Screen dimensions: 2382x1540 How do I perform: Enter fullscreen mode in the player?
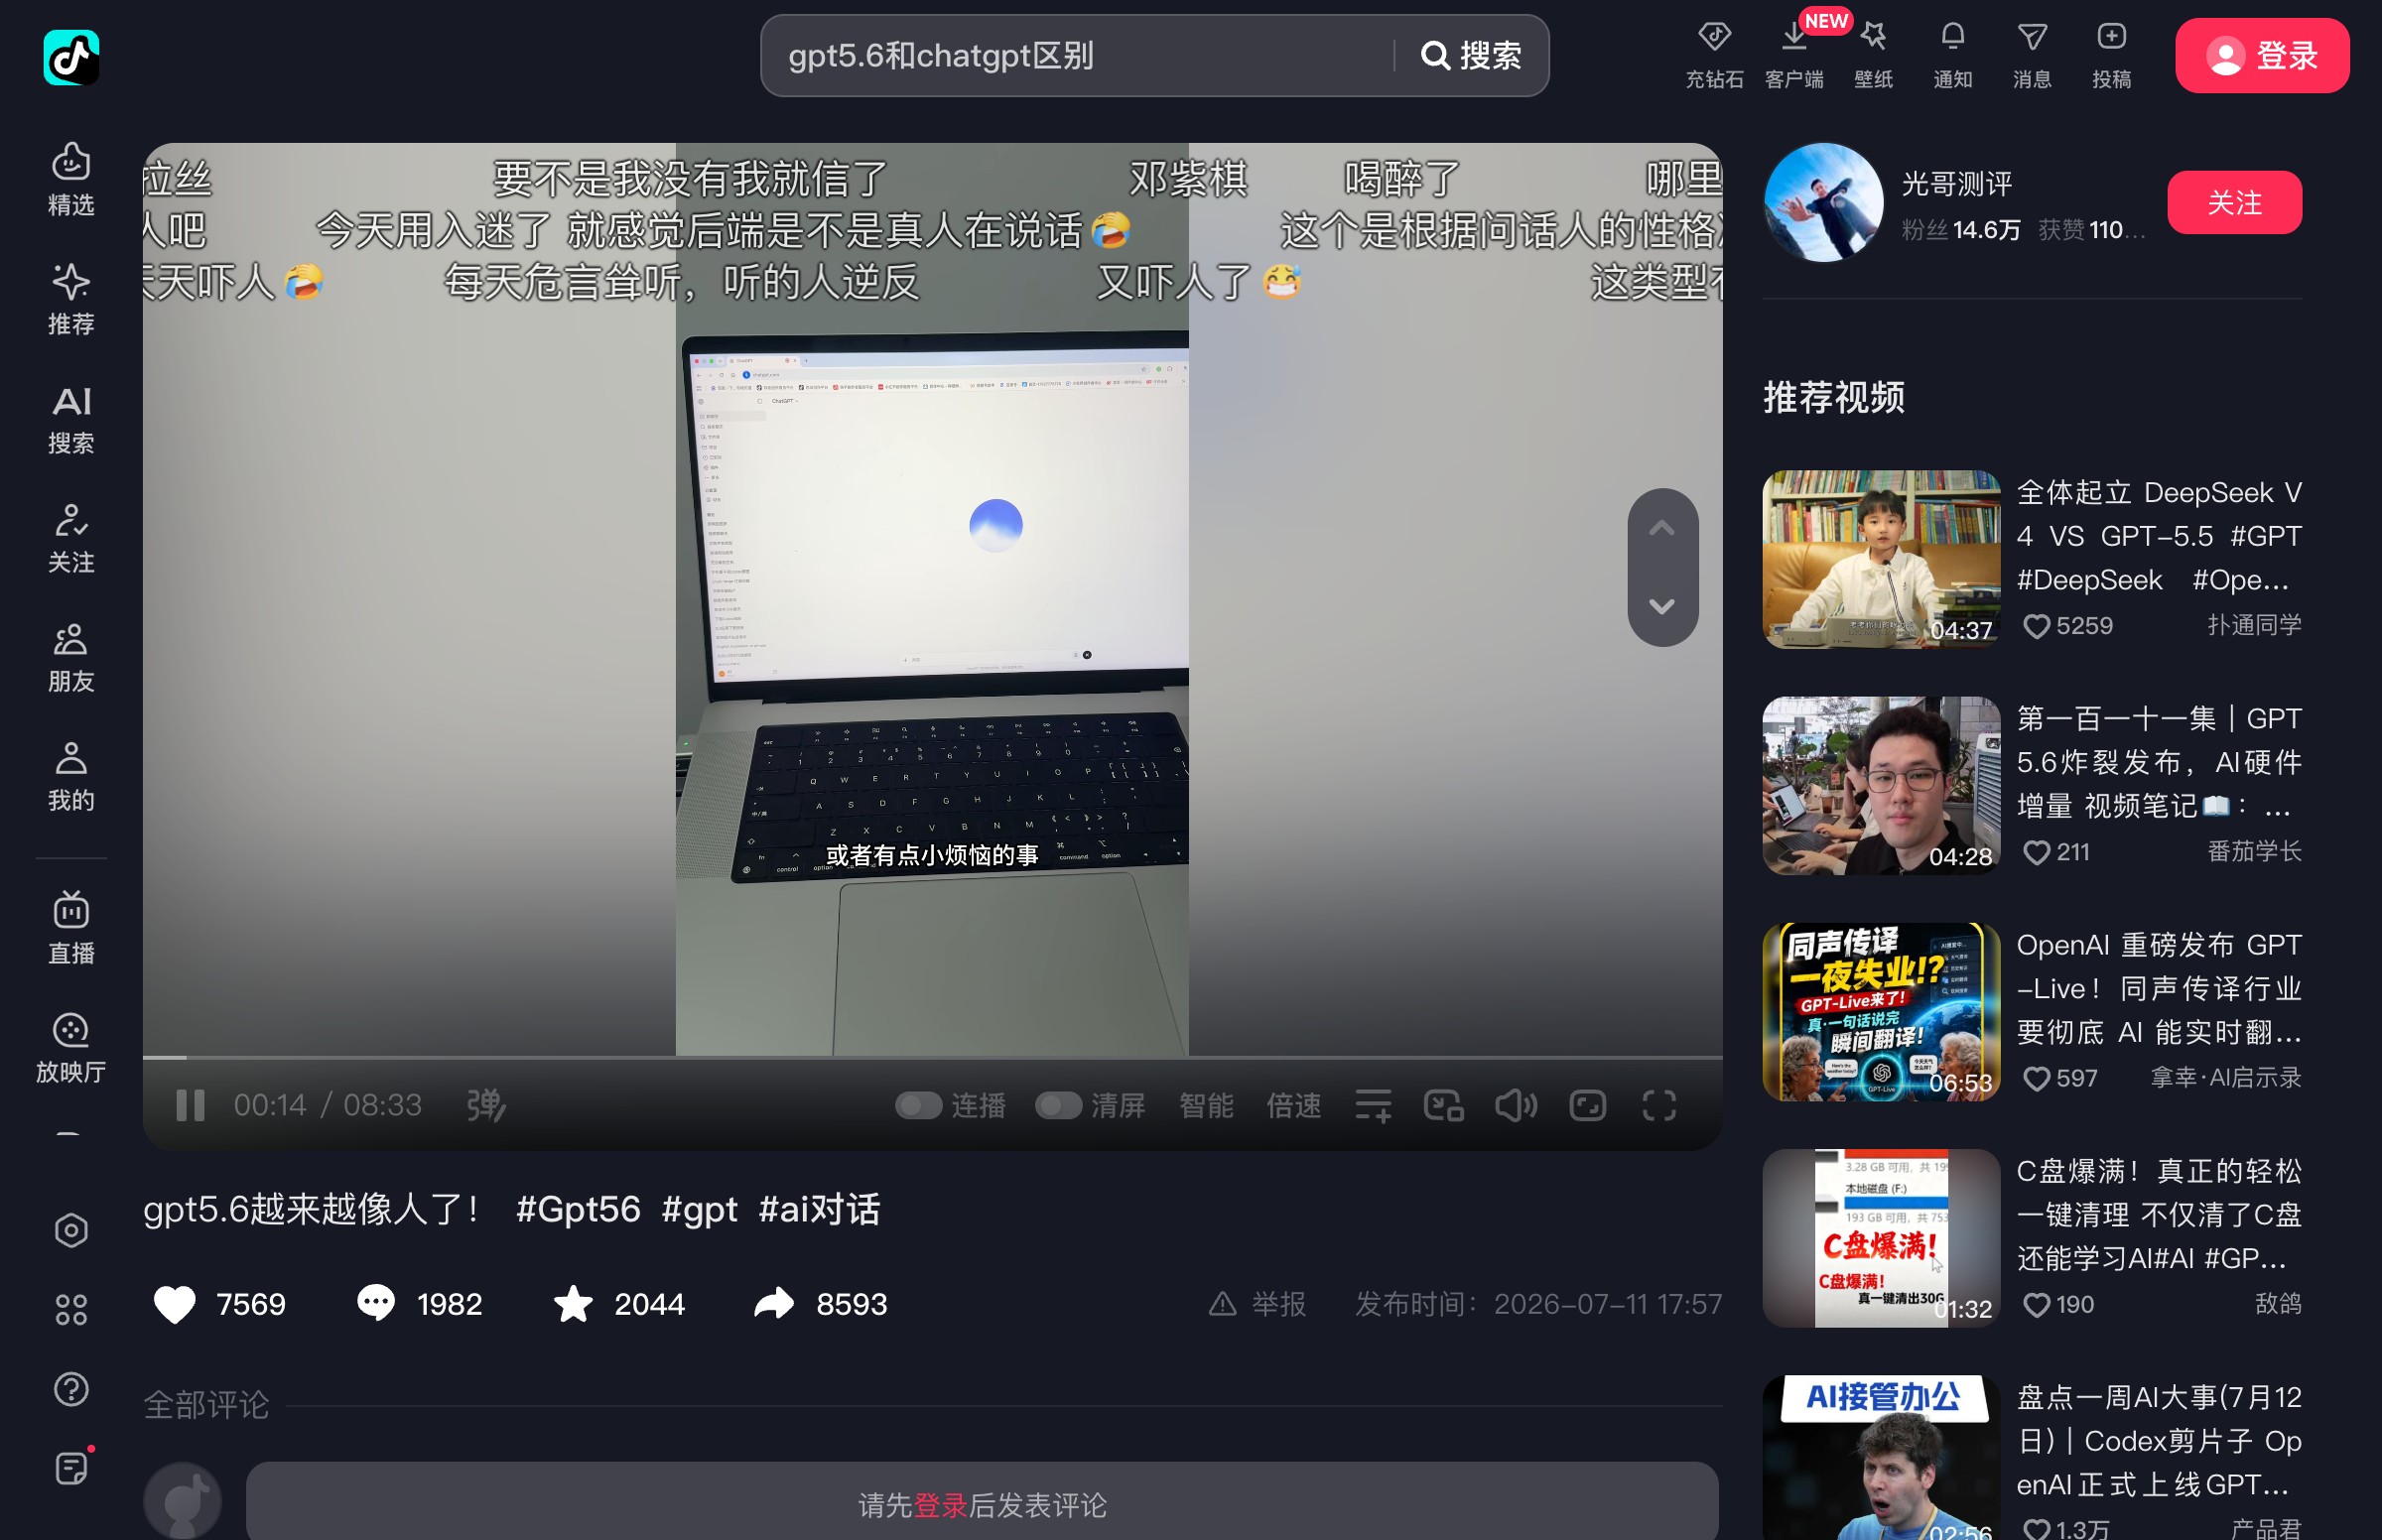point(1659,1105)
